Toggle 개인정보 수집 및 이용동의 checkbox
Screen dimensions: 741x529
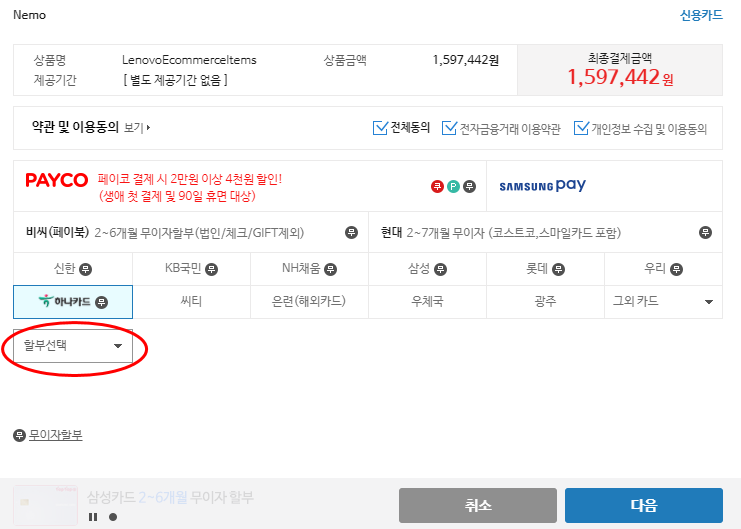tap(581, 128)
